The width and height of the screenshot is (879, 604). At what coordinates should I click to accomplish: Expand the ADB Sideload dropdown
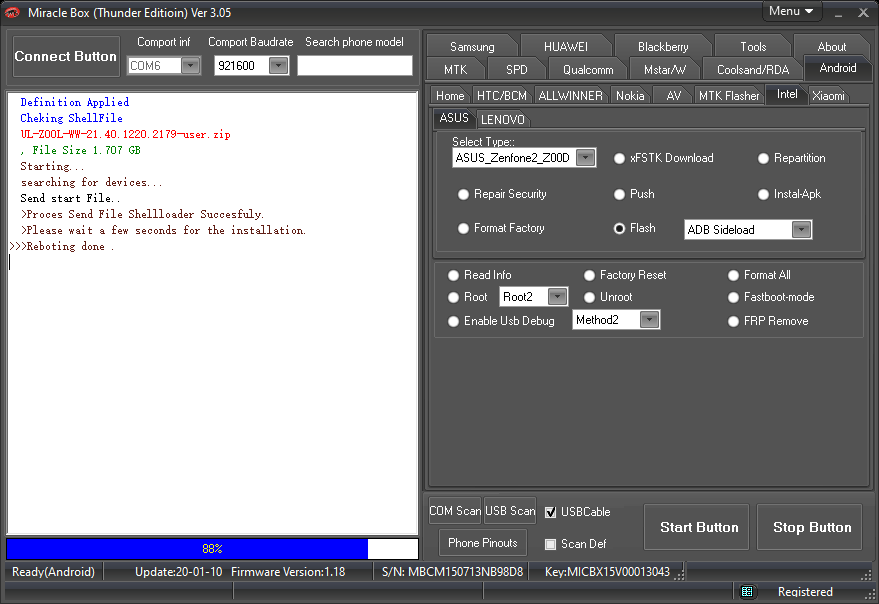801,229
